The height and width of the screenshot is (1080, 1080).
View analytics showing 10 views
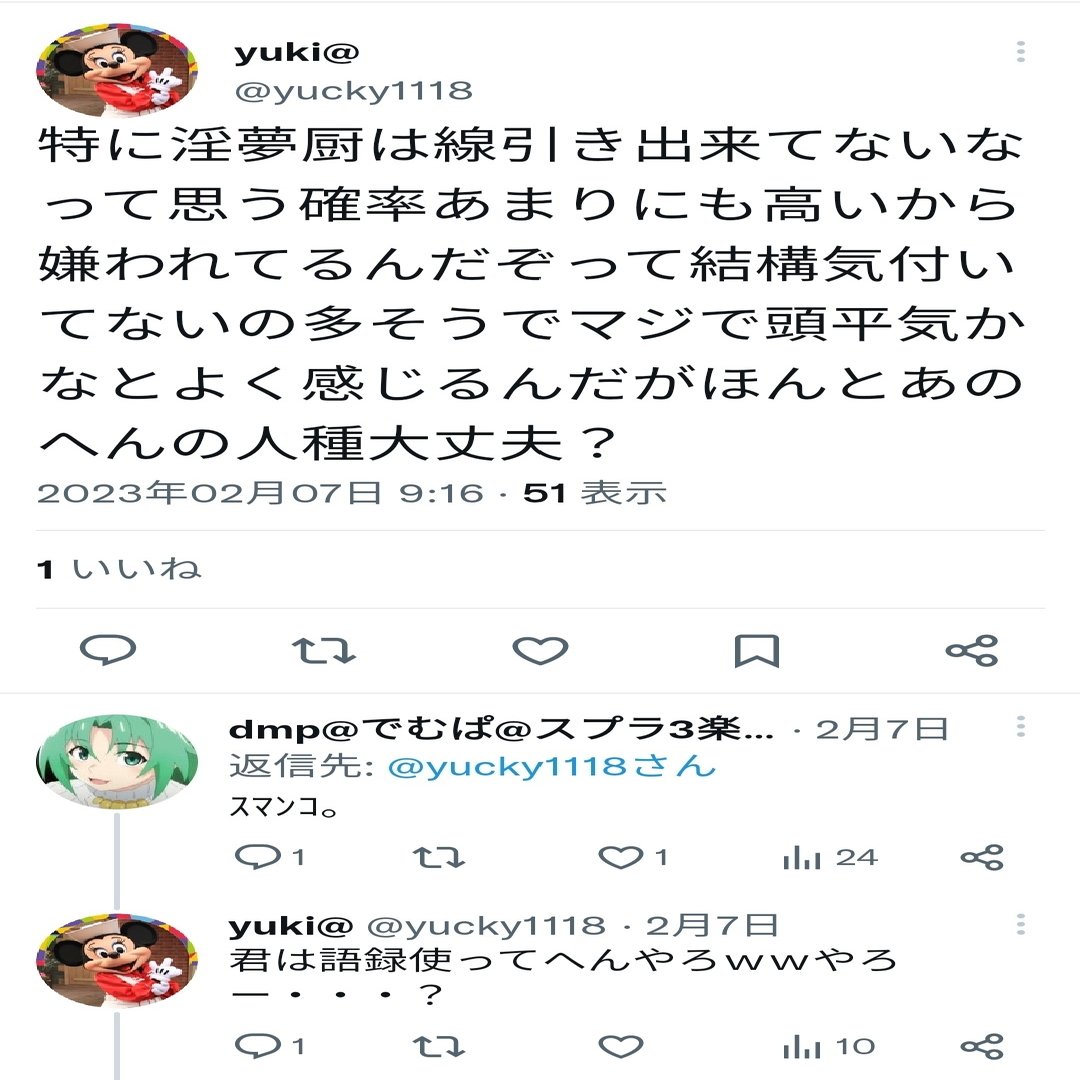click(x=829, y=1047)
